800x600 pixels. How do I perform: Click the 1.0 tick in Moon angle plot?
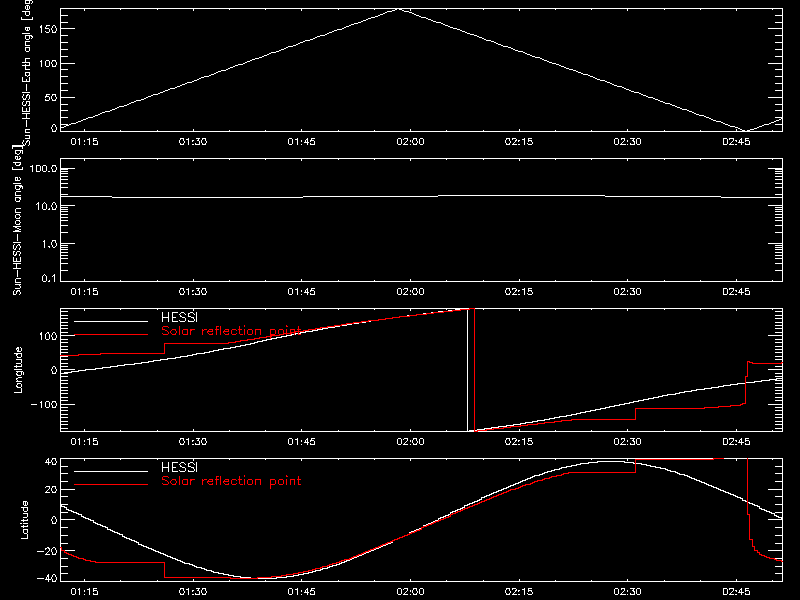point(50,244)
